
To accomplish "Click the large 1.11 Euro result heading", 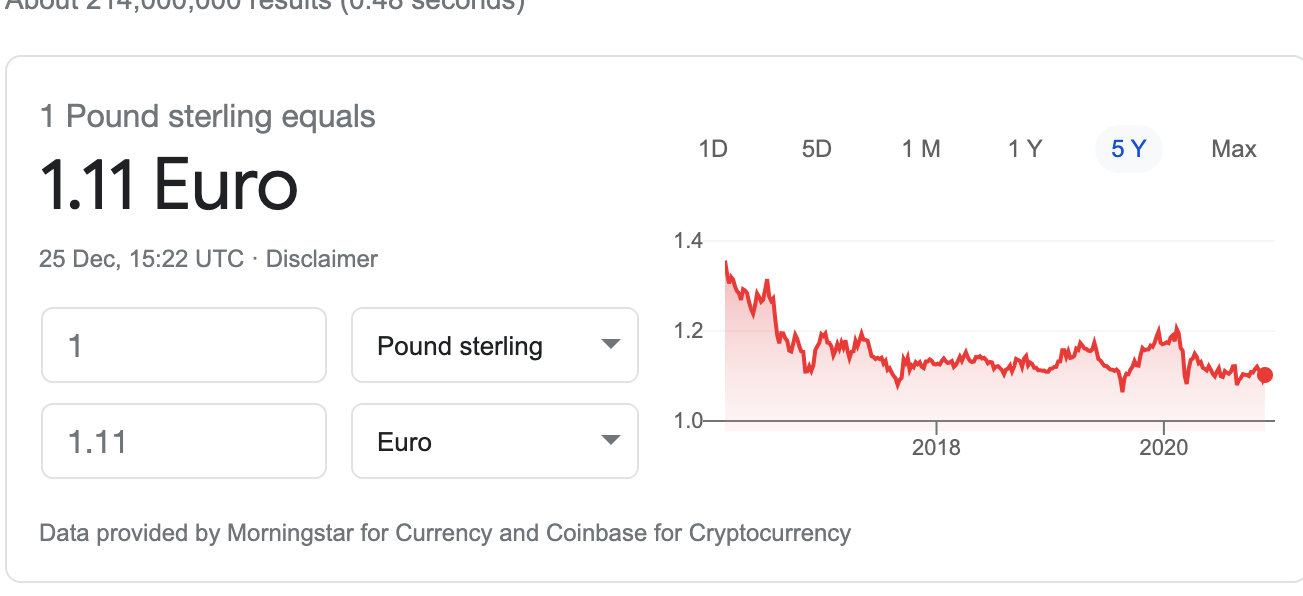I will pyautogui.click(x=169, y=186).
